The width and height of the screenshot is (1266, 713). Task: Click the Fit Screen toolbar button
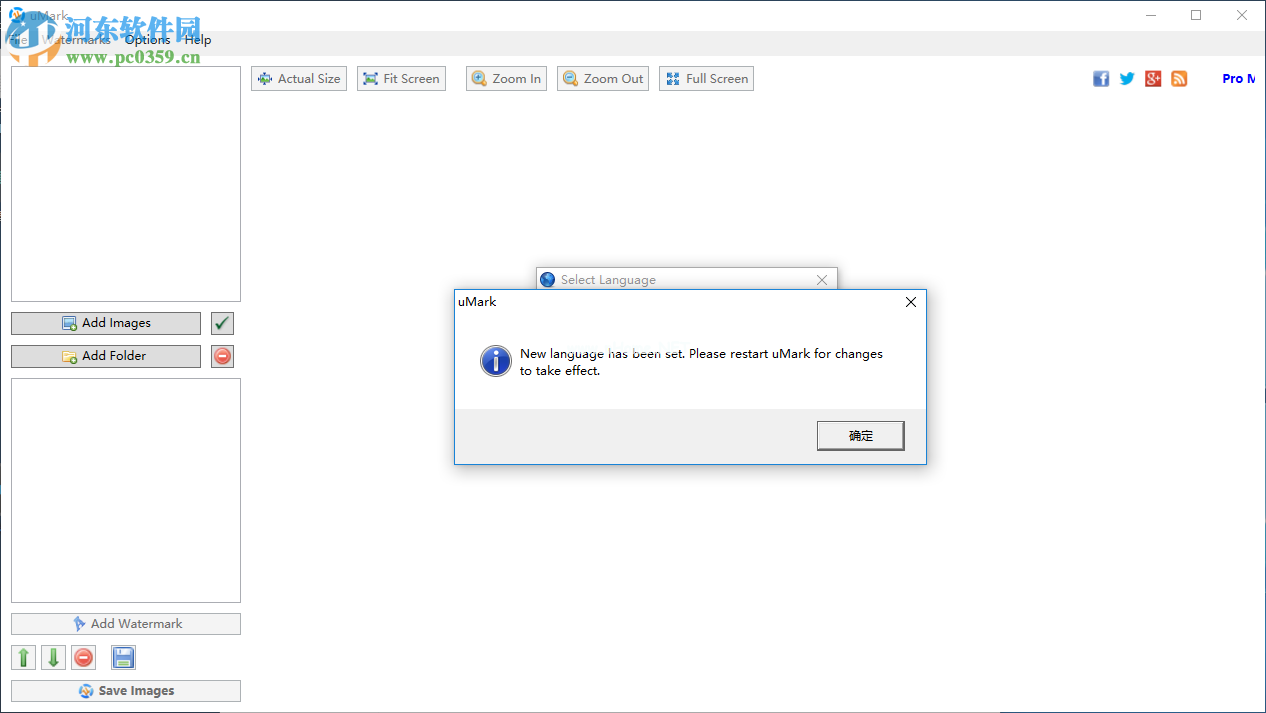pos(401,79)
